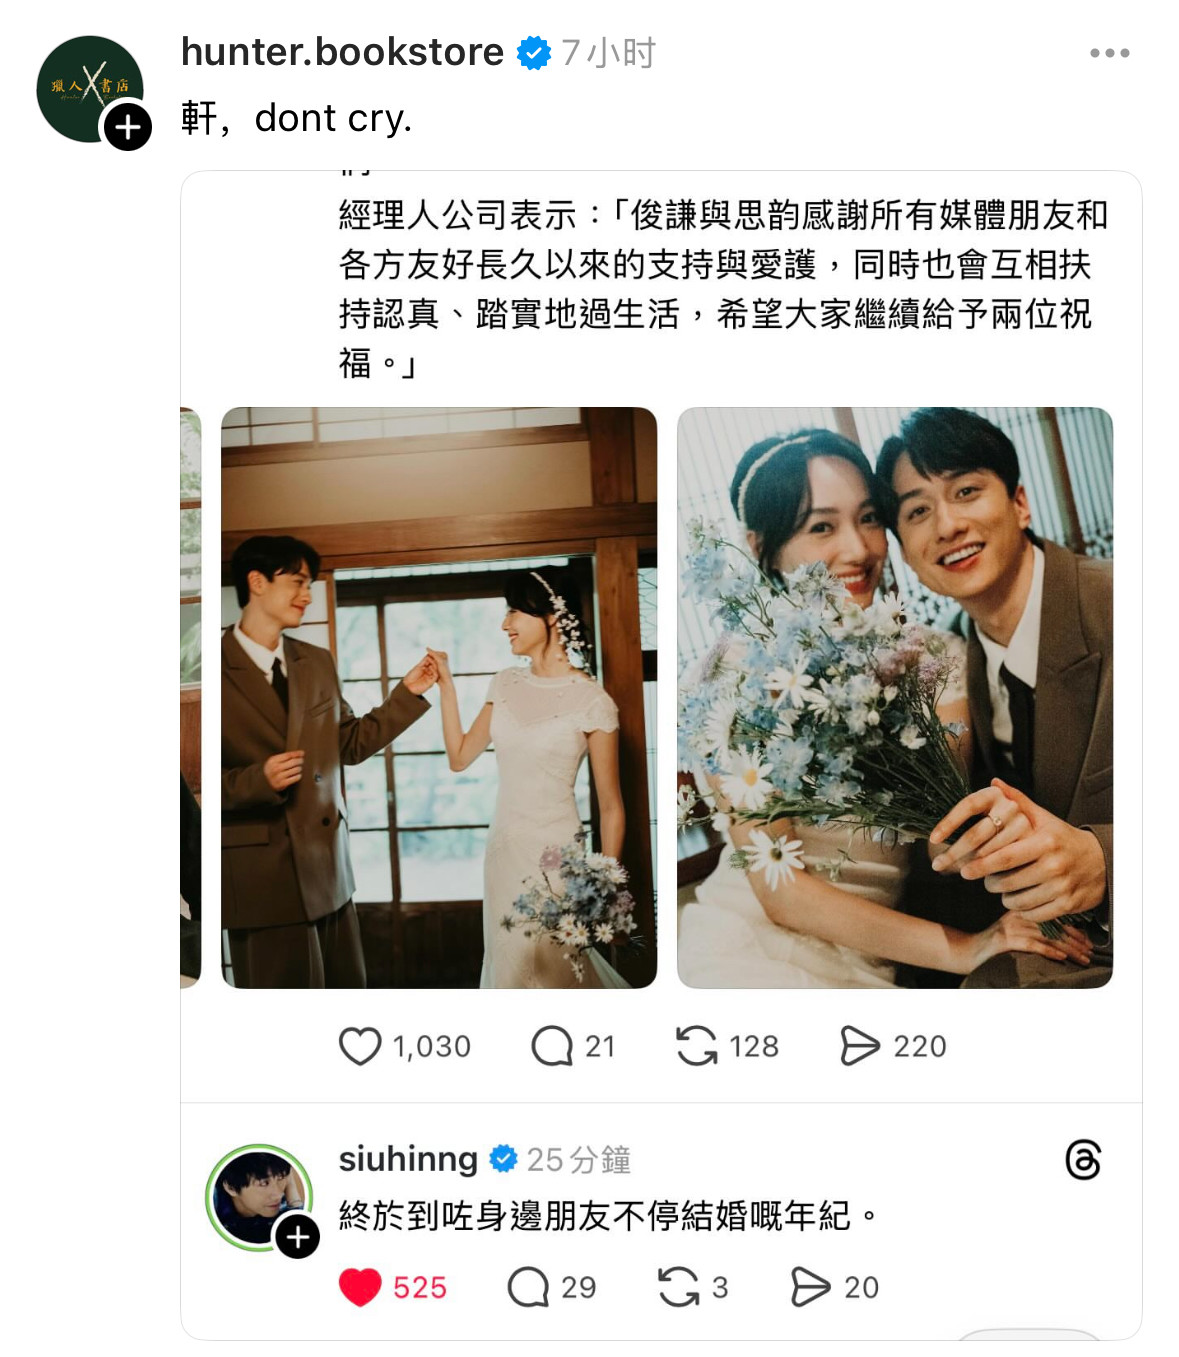Open the Threads logo icon
The width and height of the screenshot is (1179, 1357).
click(x=1083, y=1160)
